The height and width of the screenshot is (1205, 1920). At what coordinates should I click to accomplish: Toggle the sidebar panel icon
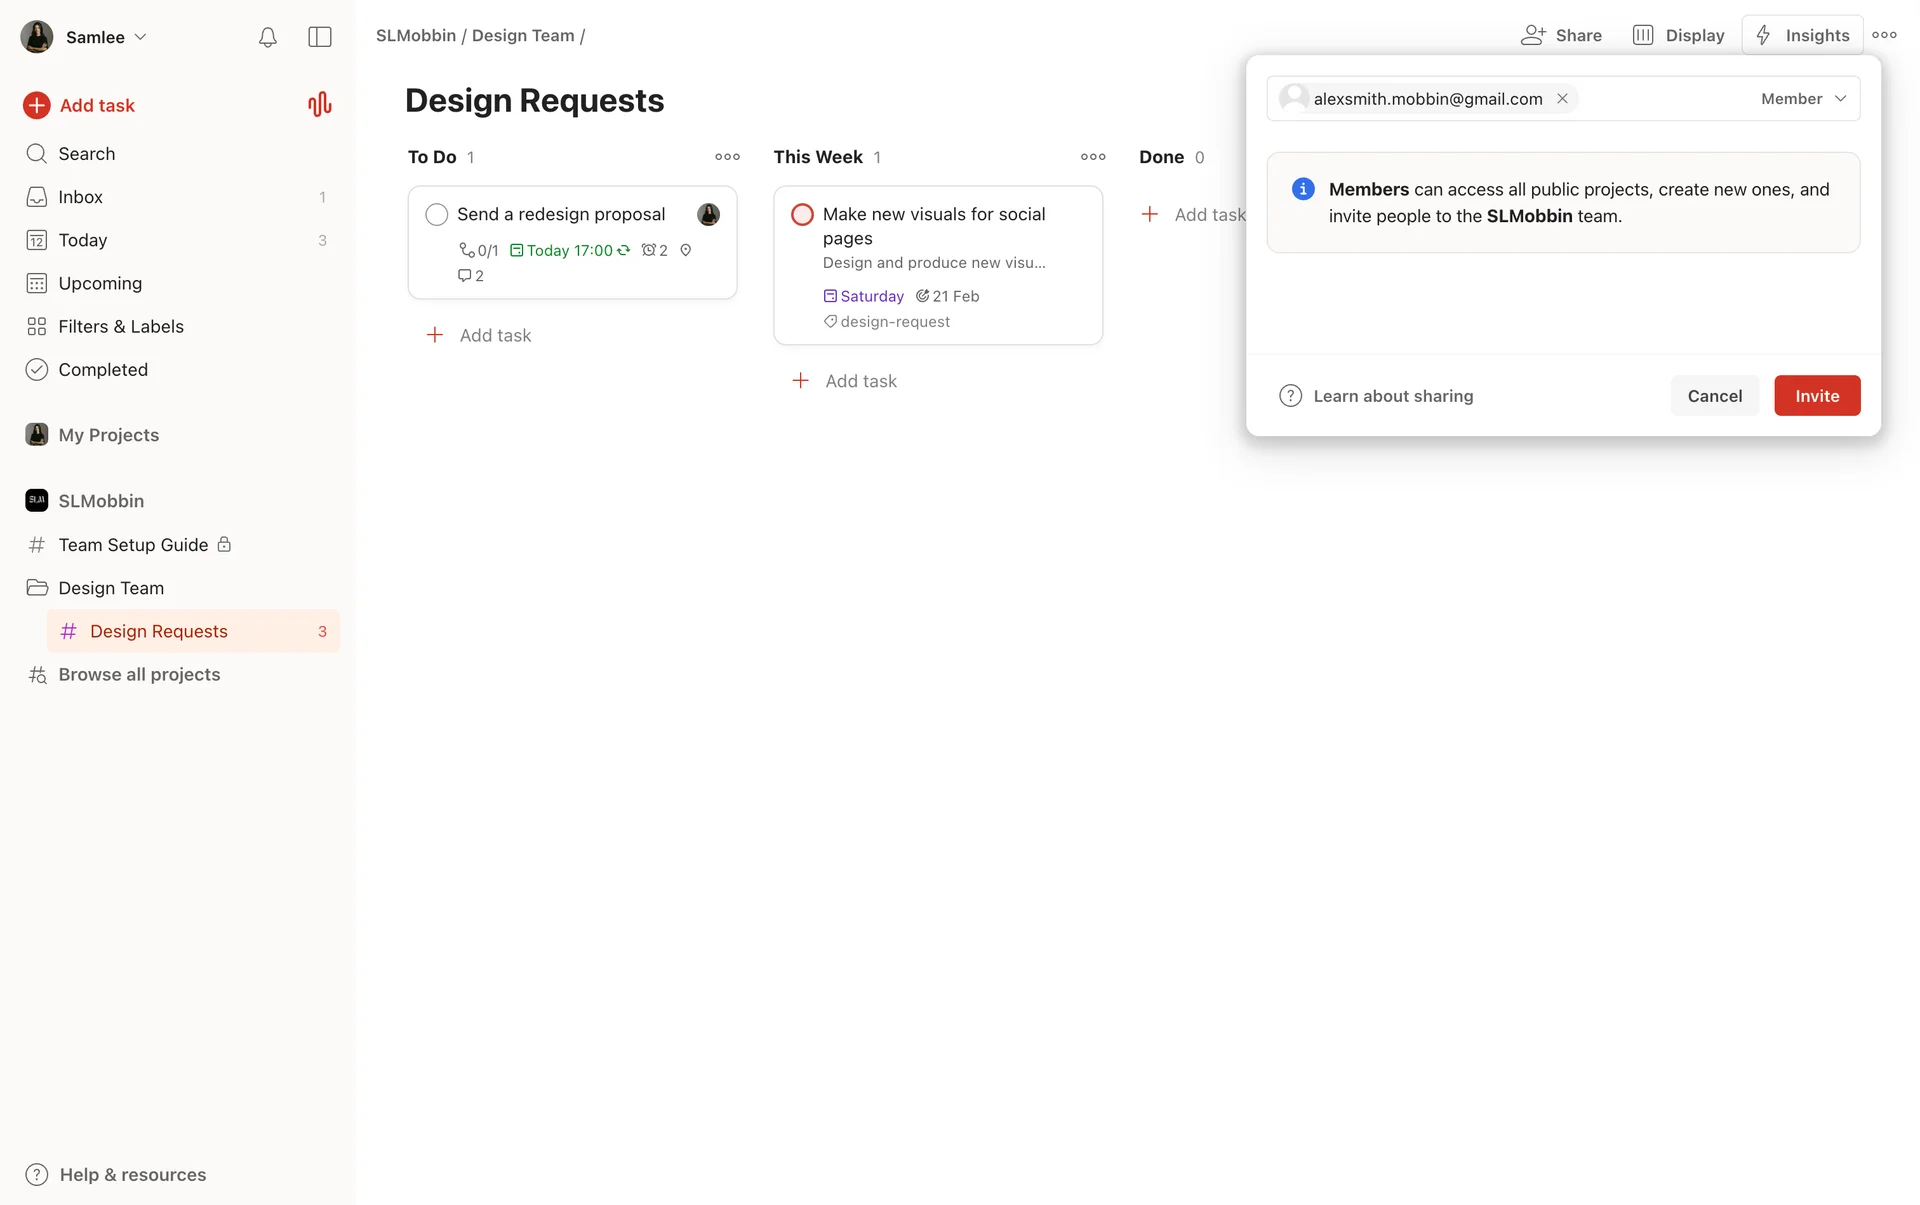click(320, 37)
